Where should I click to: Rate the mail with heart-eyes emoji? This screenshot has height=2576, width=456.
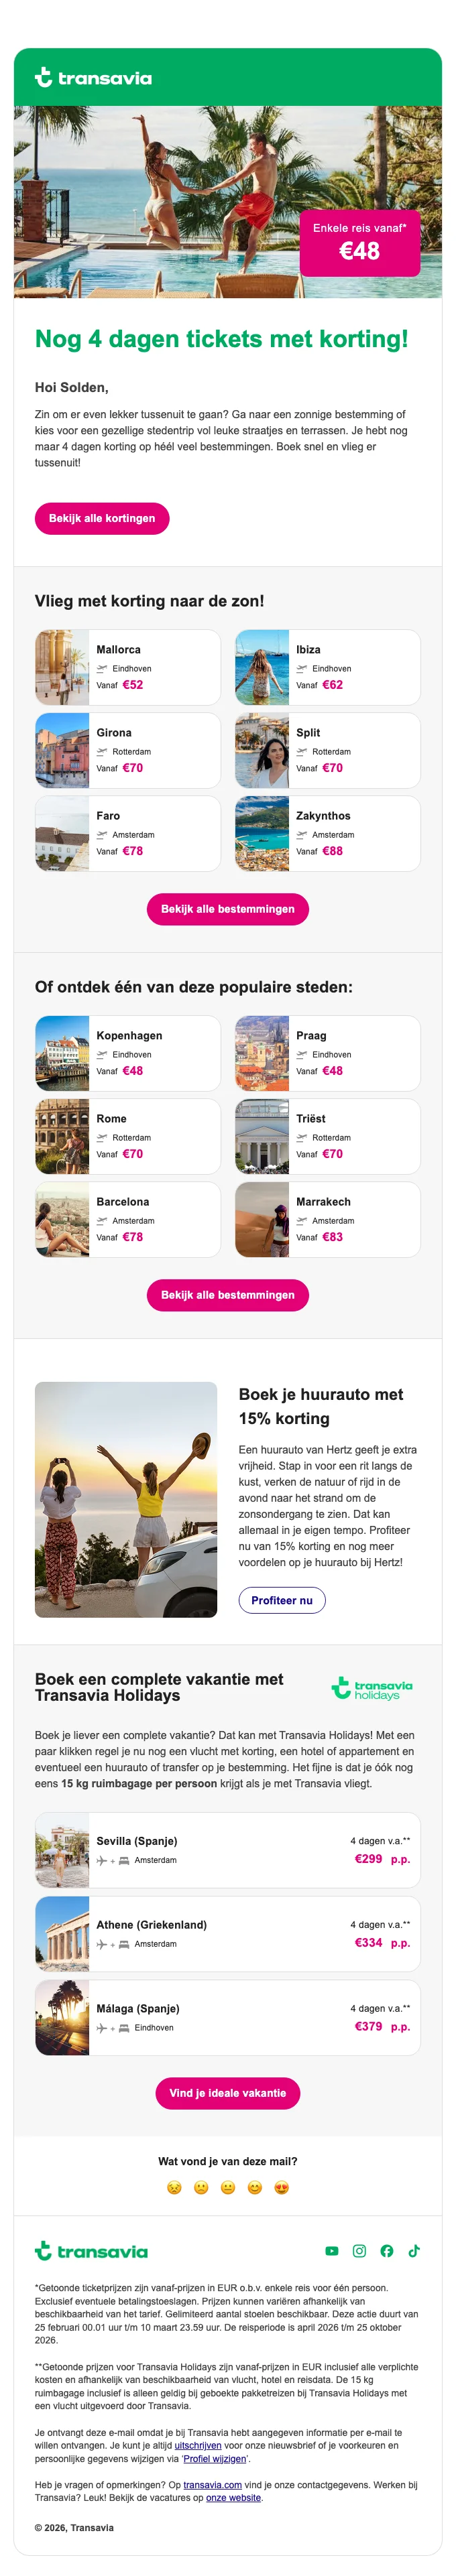282,2187
